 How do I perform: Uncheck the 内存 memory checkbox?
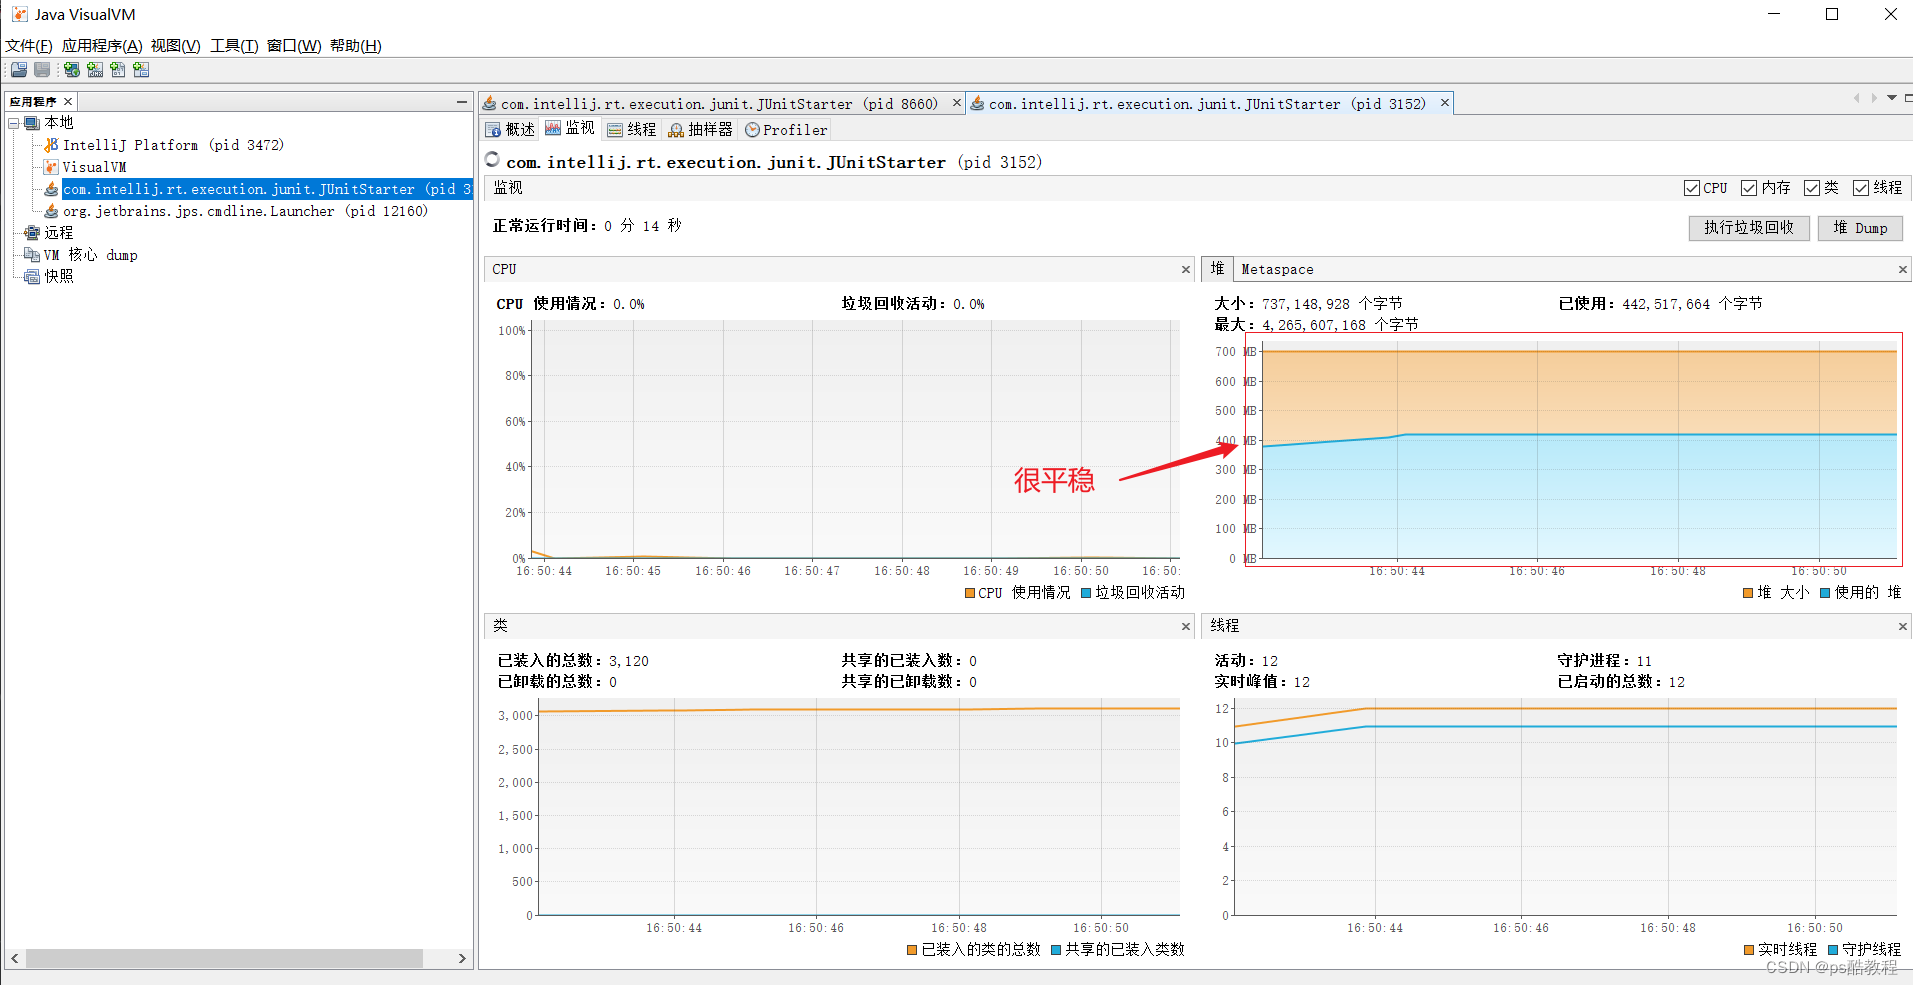(x=1749, y=188)
